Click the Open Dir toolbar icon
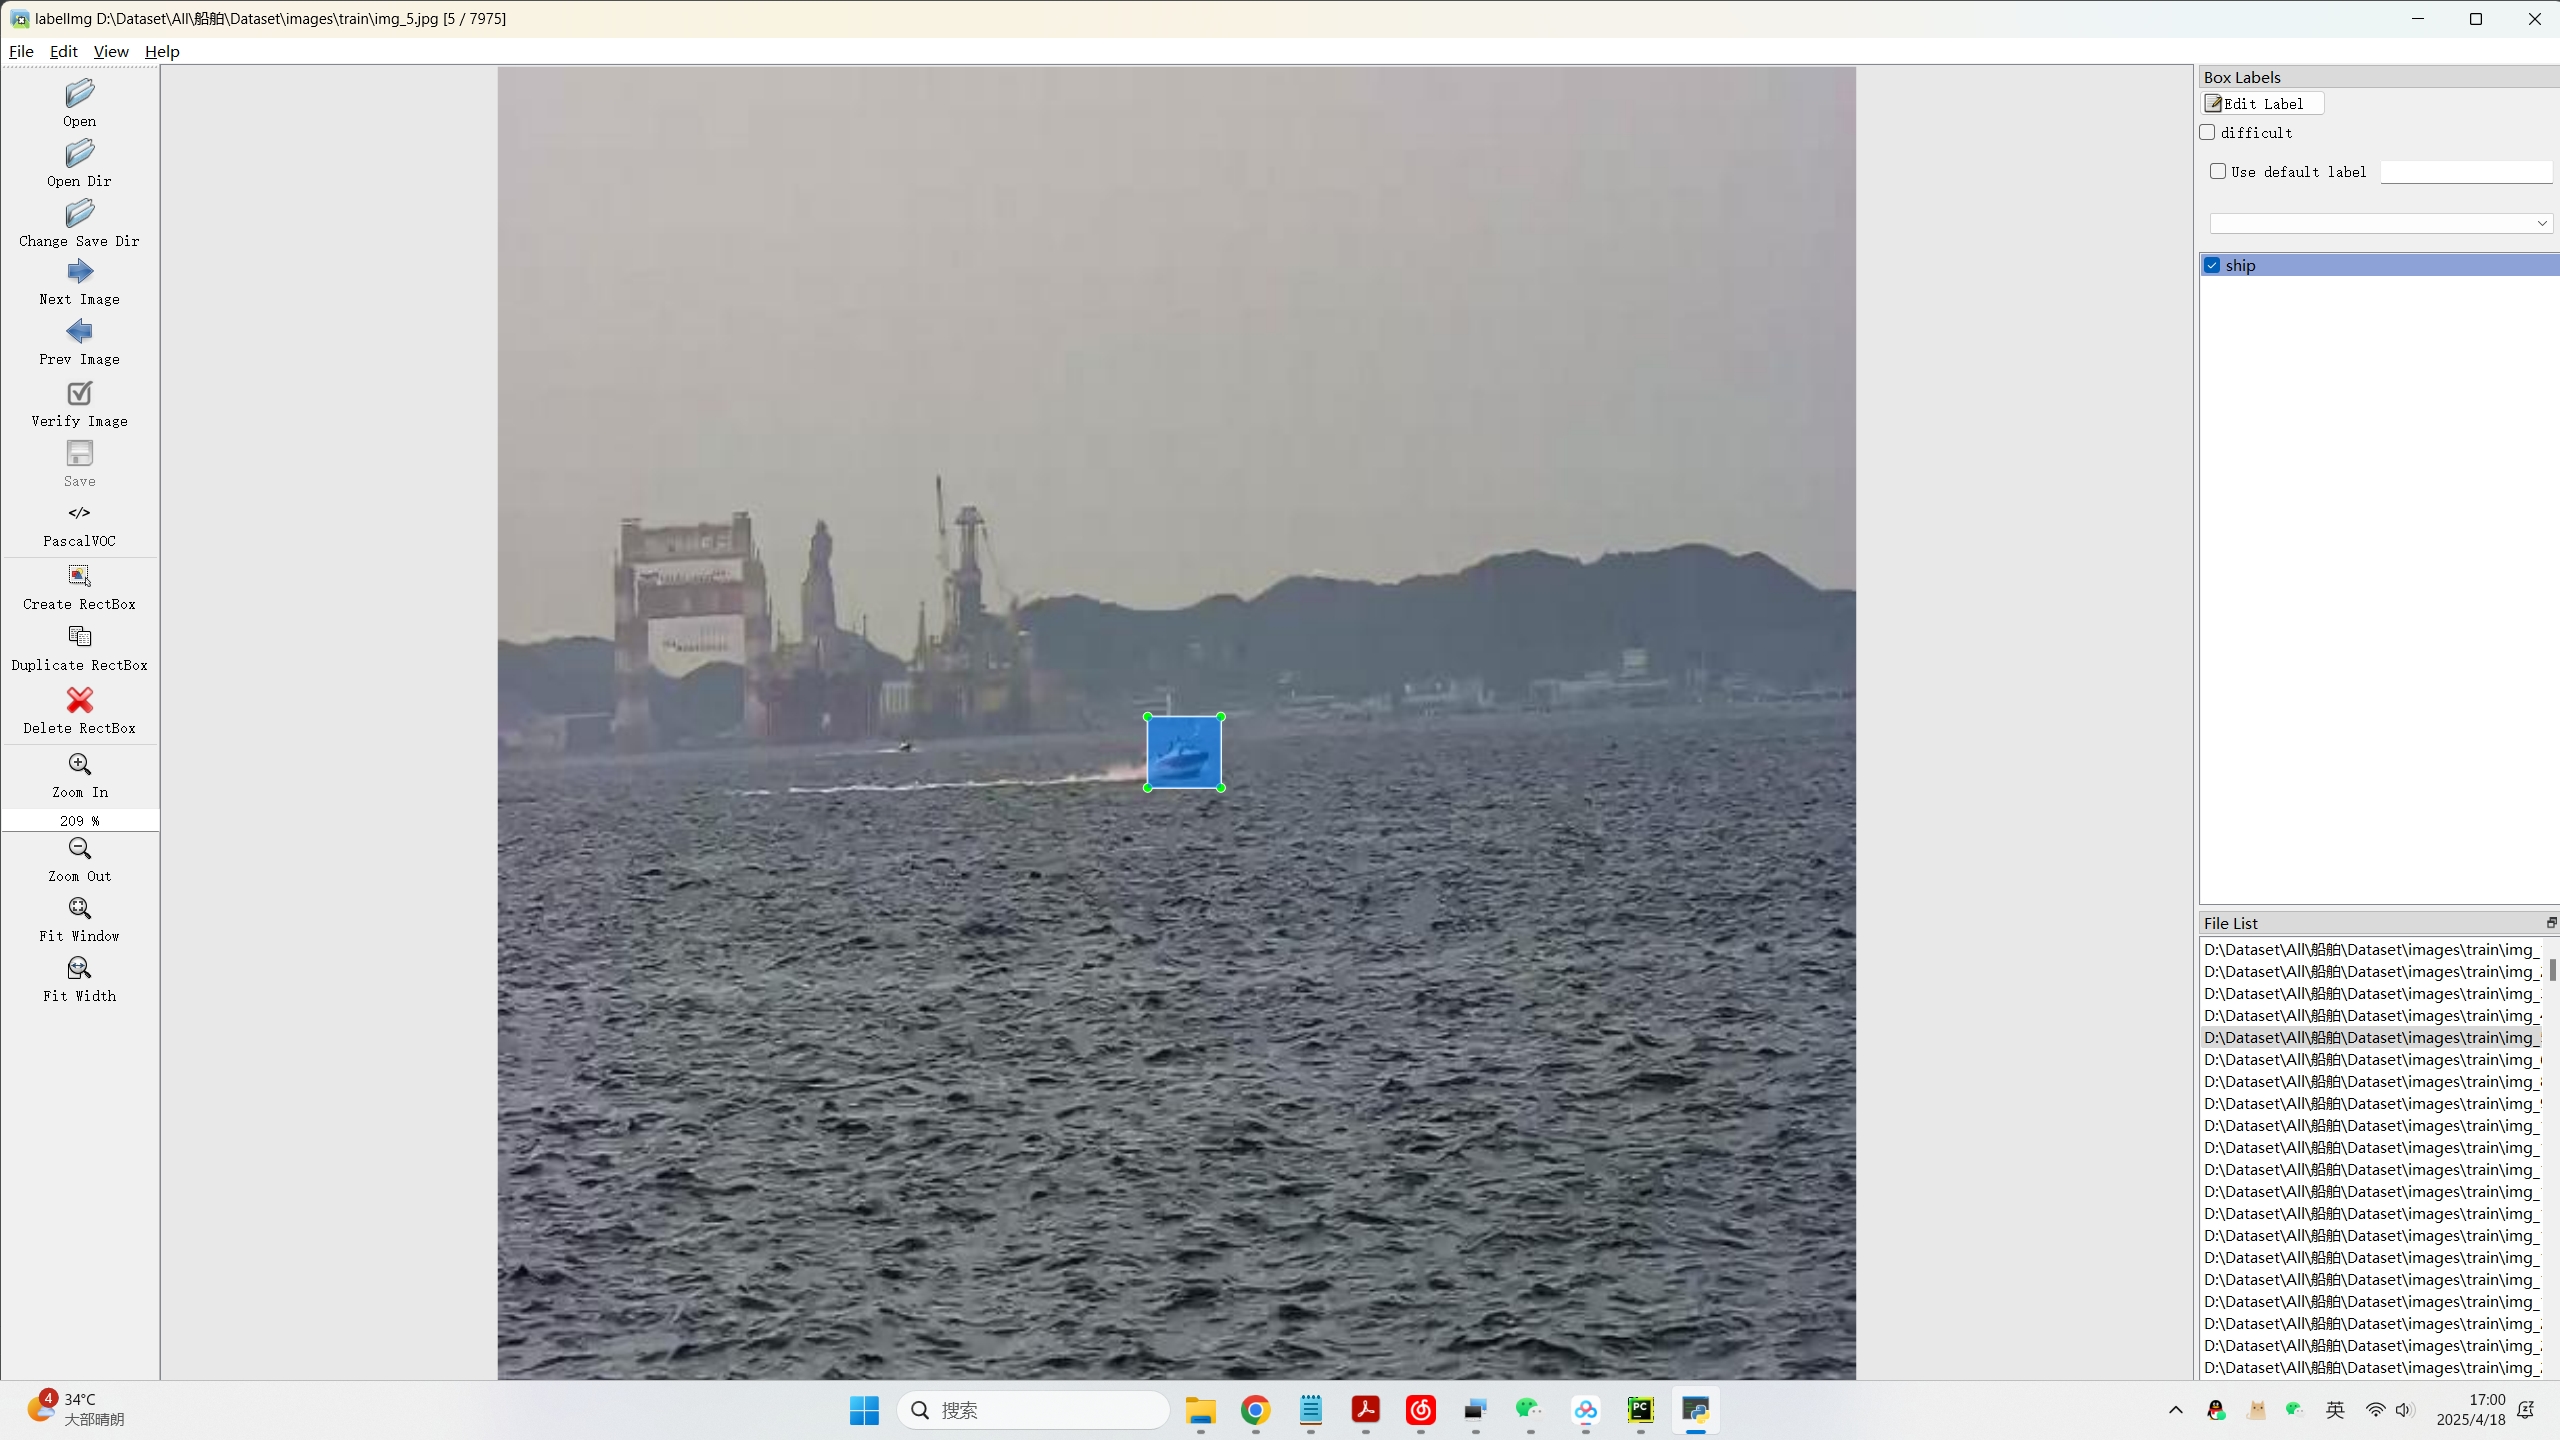 point(79,155)
